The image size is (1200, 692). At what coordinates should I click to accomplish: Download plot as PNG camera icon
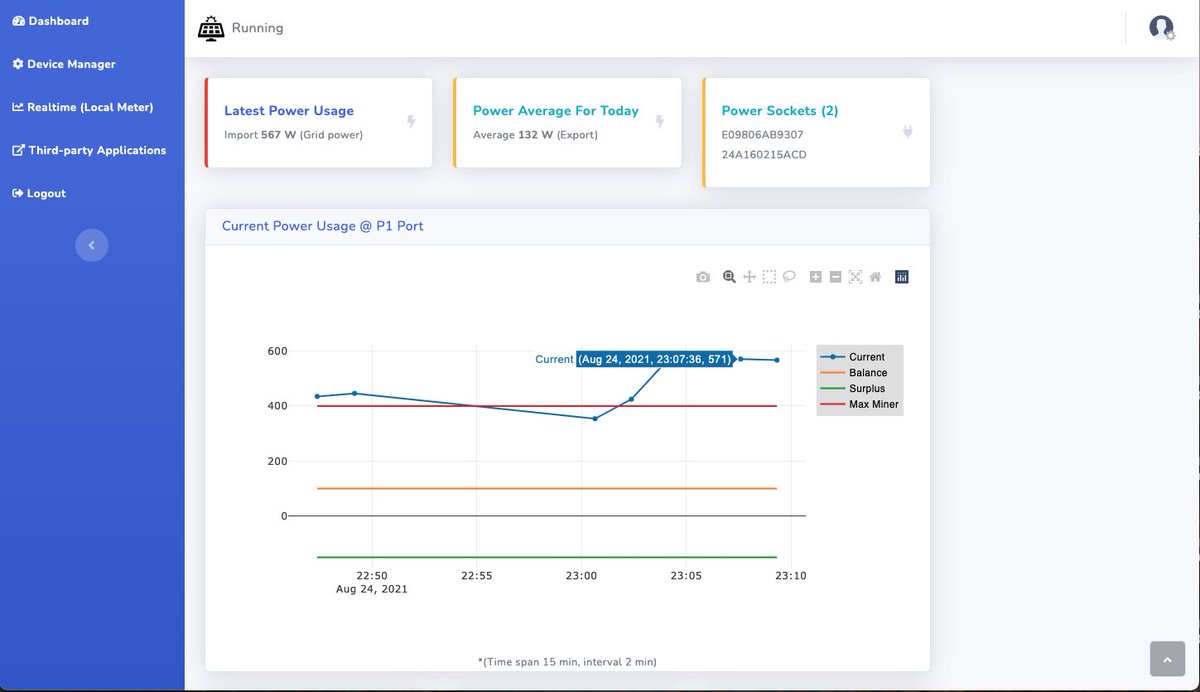point(703,277)
